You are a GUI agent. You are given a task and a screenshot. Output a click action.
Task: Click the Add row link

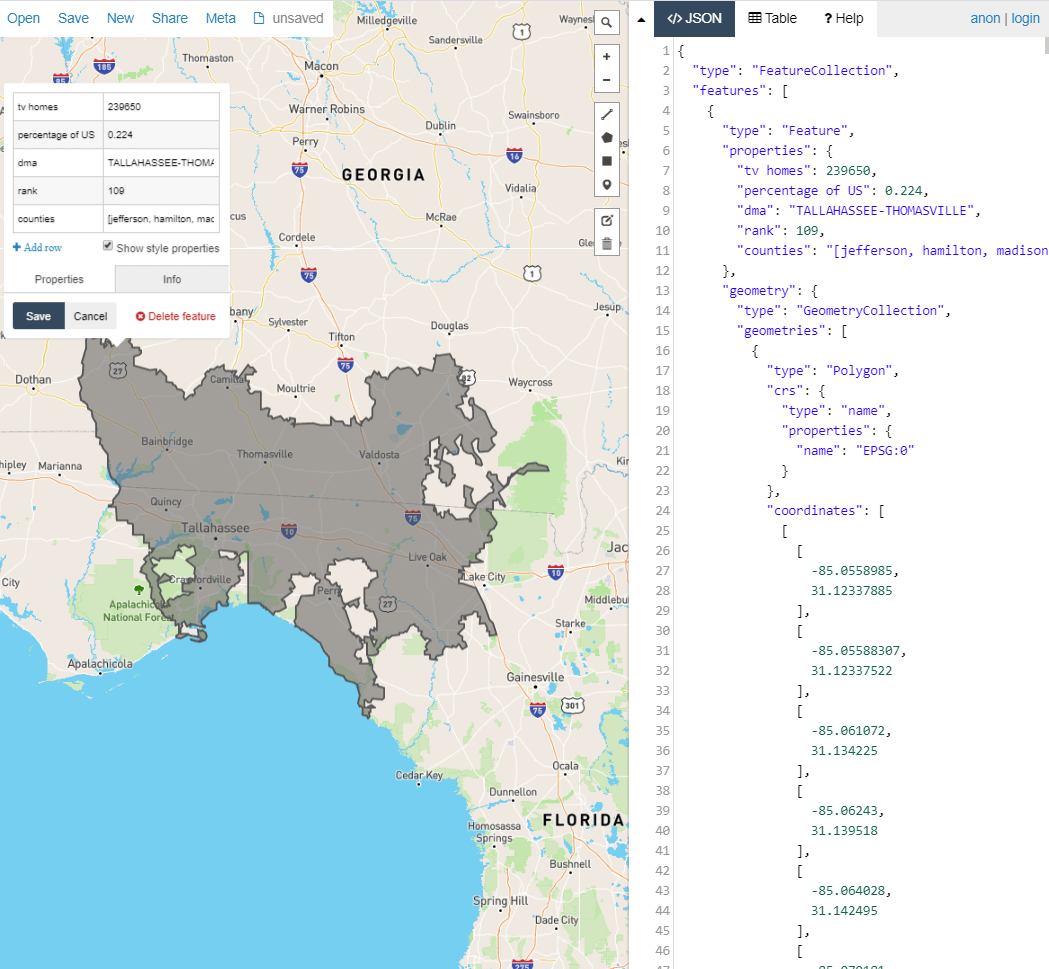pyautogui.click(x=37, y=247)
